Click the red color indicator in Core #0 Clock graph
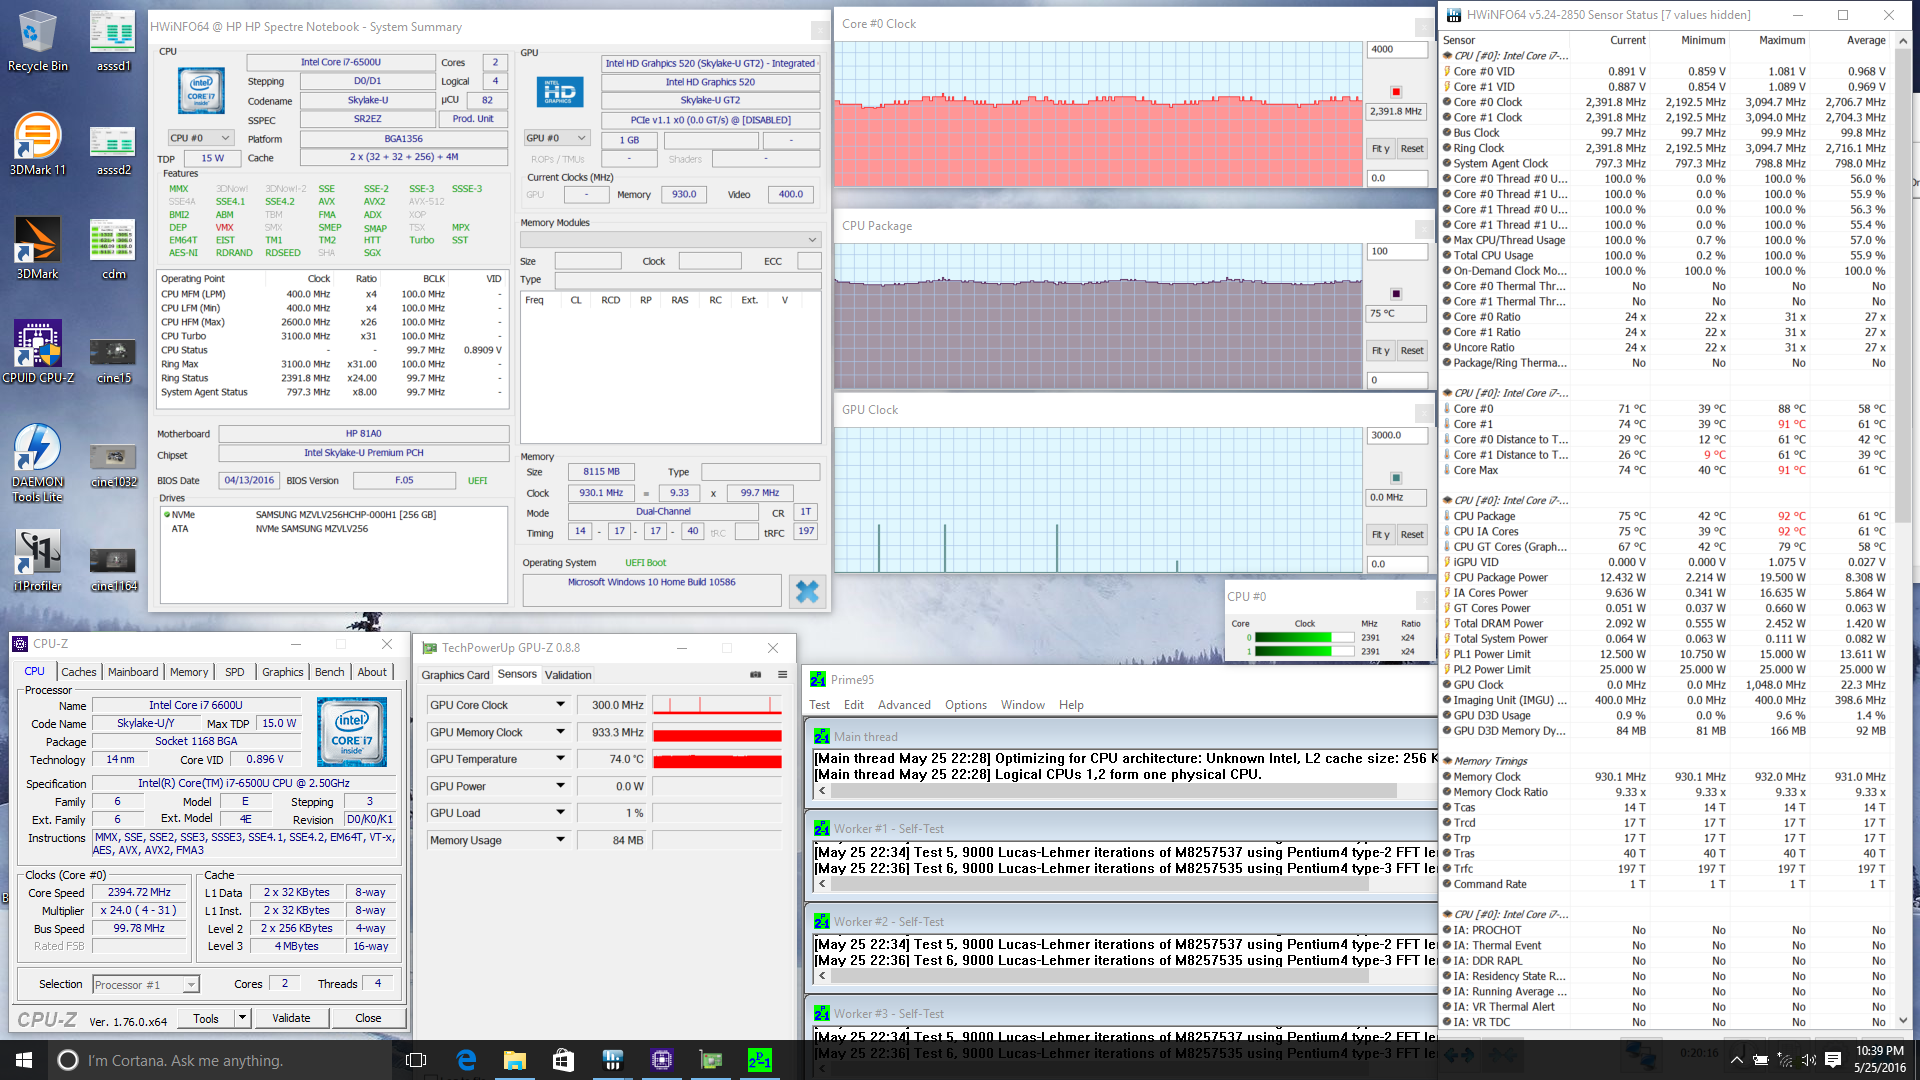1920x1080 pixels. point(1396,92)
